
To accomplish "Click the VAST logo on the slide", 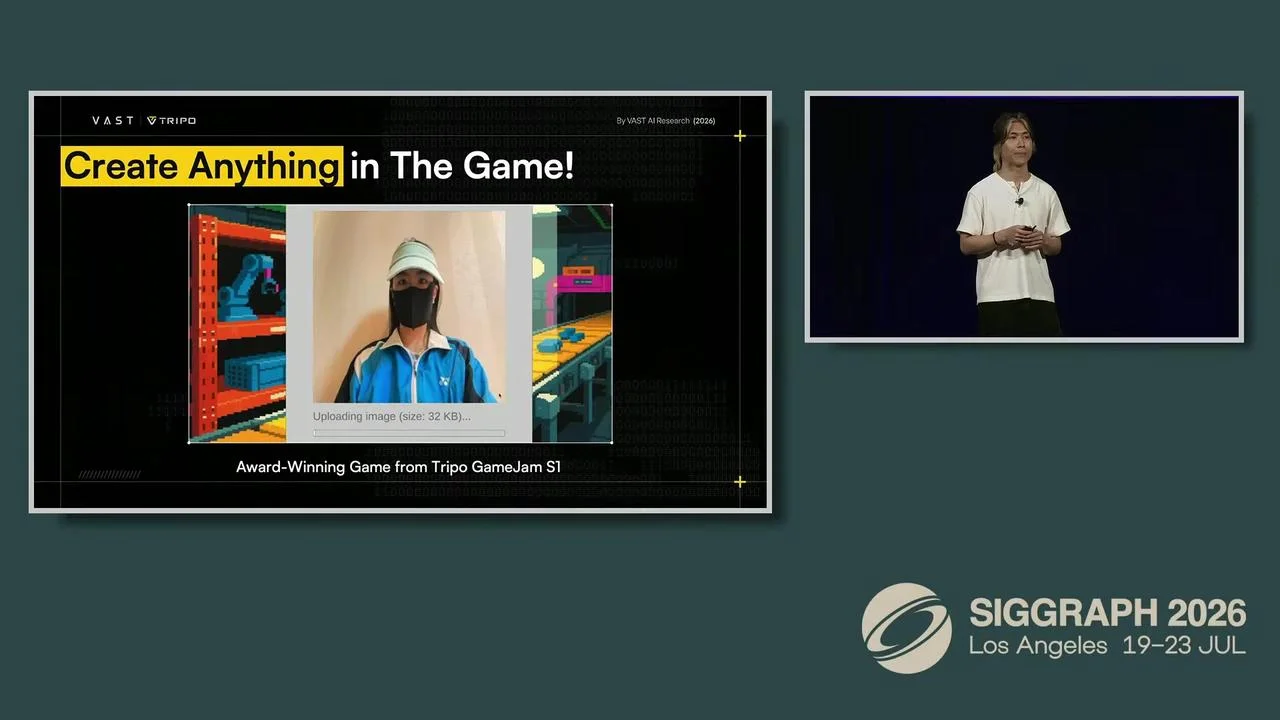I will click(x=113, y=121).
